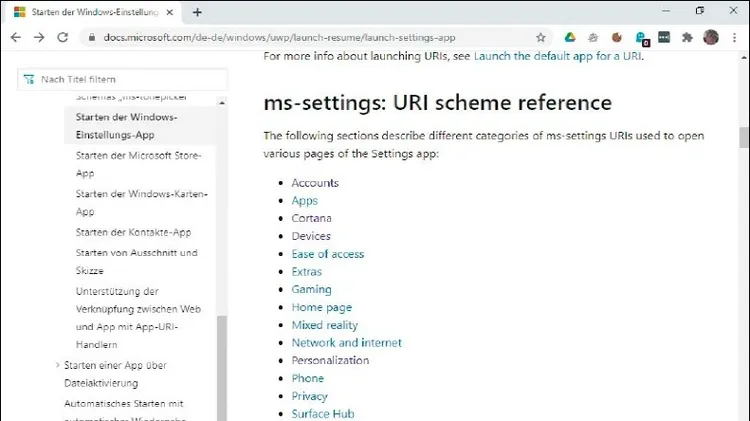750x421 pixels.
Task: Bookmark this page with the star icon
Action: click(x=540, y=37)
